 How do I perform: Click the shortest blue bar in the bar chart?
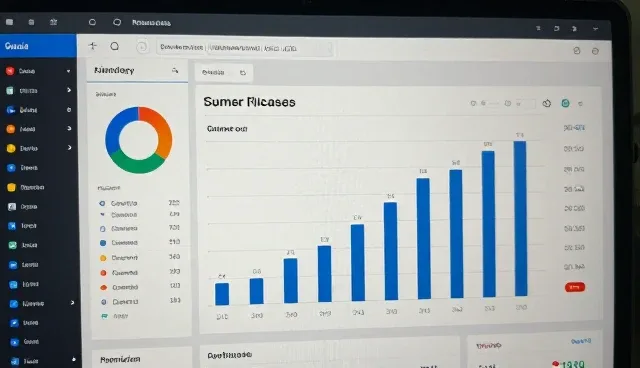pos(222,294)
